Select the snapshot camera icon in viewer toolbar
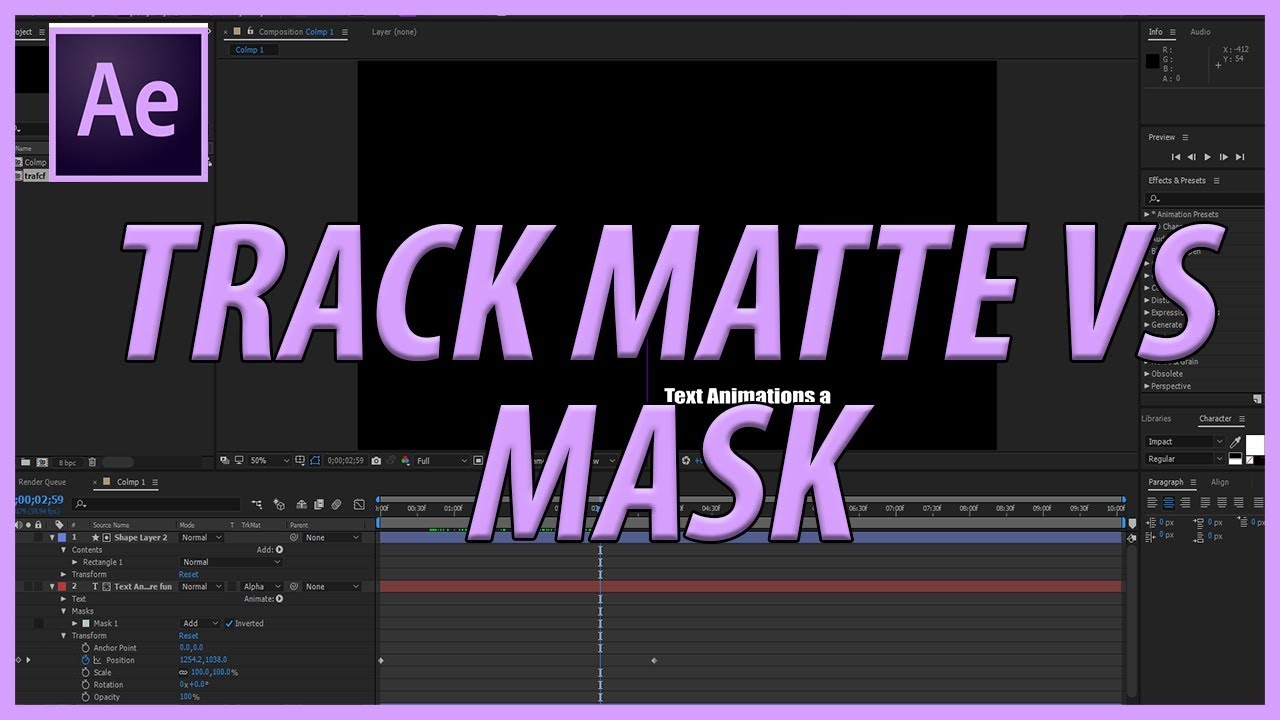The height and width of the screenshot is (720, 1280). 377,461
